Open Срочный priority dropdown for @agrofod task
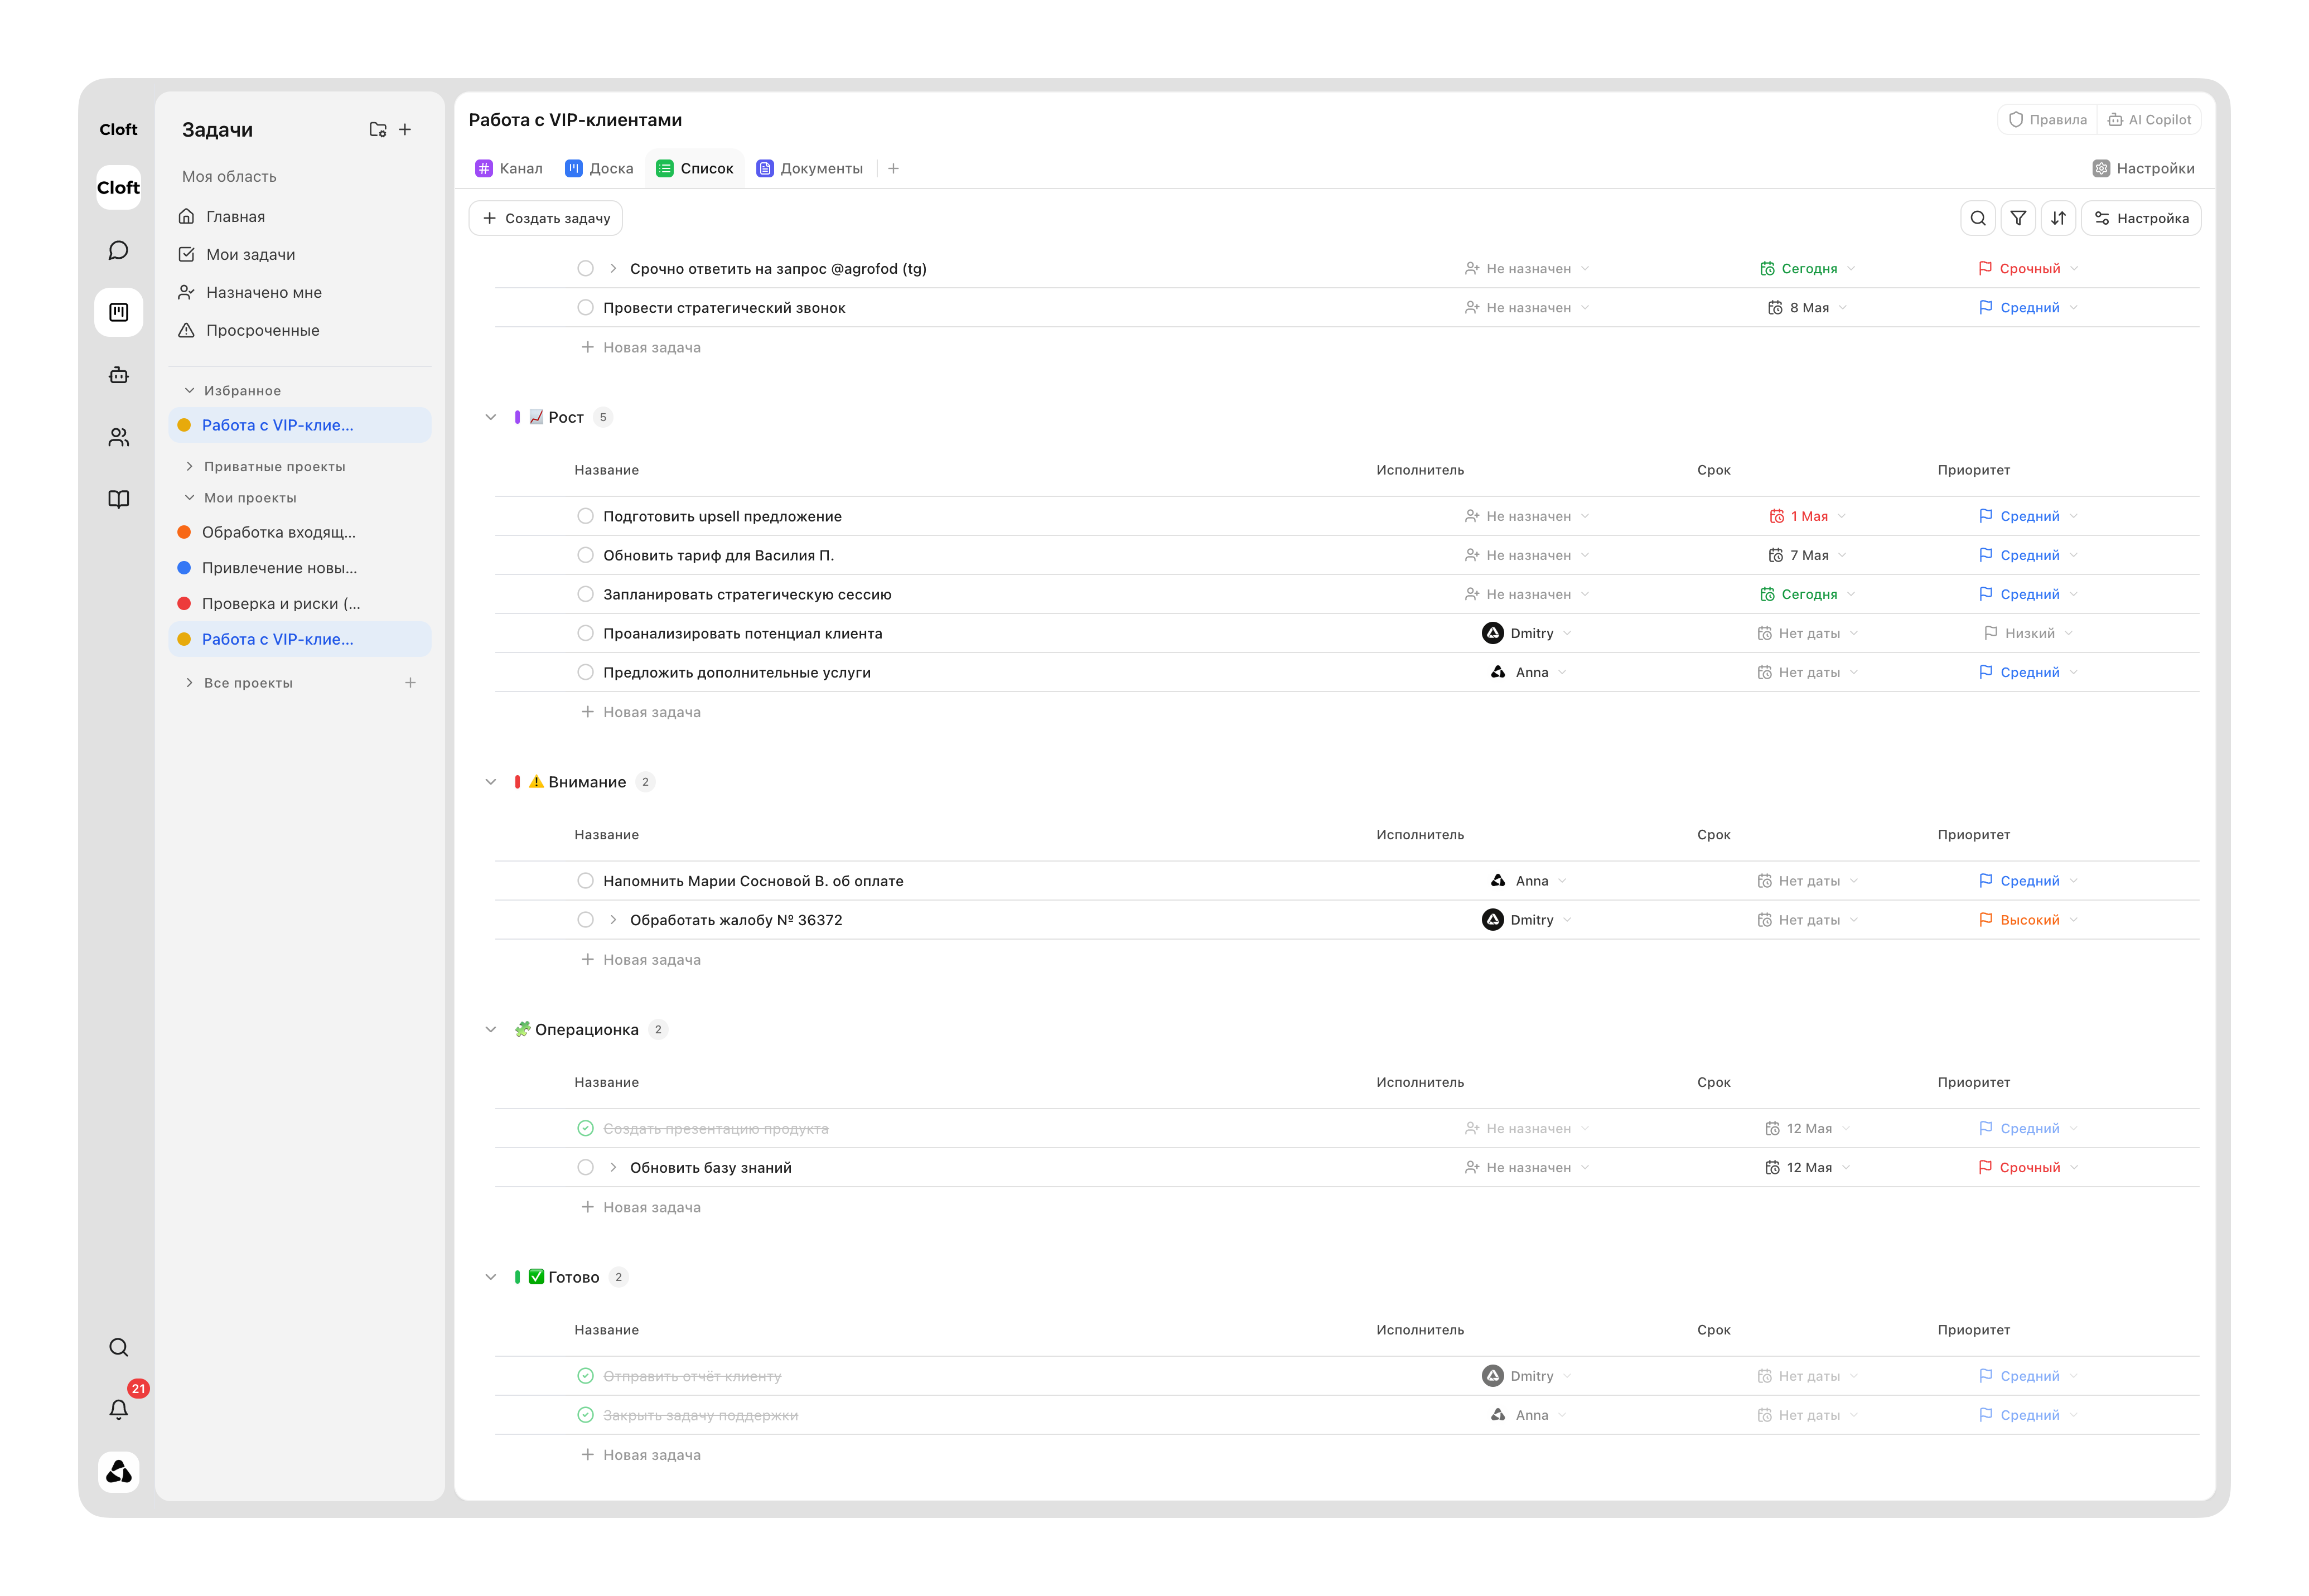Screen dimensions: 2309x1596 pos(2028,268)
